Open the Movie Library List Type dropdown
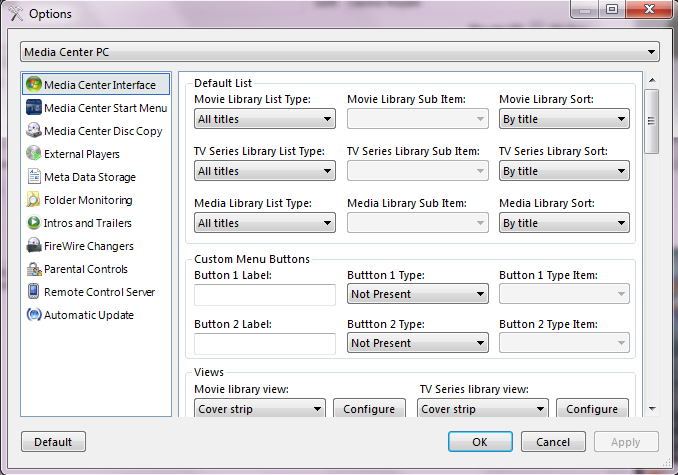This screenshot has height=475, width=678. click(264, 119)
